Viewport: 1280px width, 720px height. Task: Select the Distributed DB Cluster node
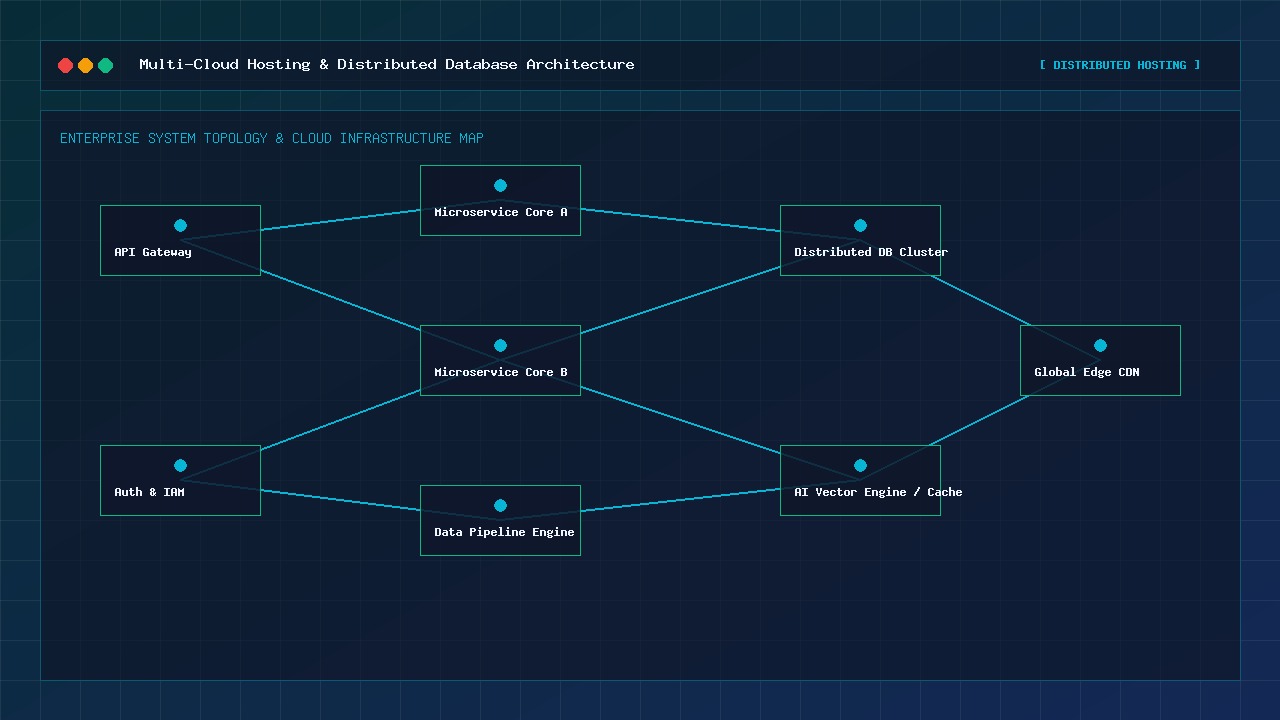860,240
